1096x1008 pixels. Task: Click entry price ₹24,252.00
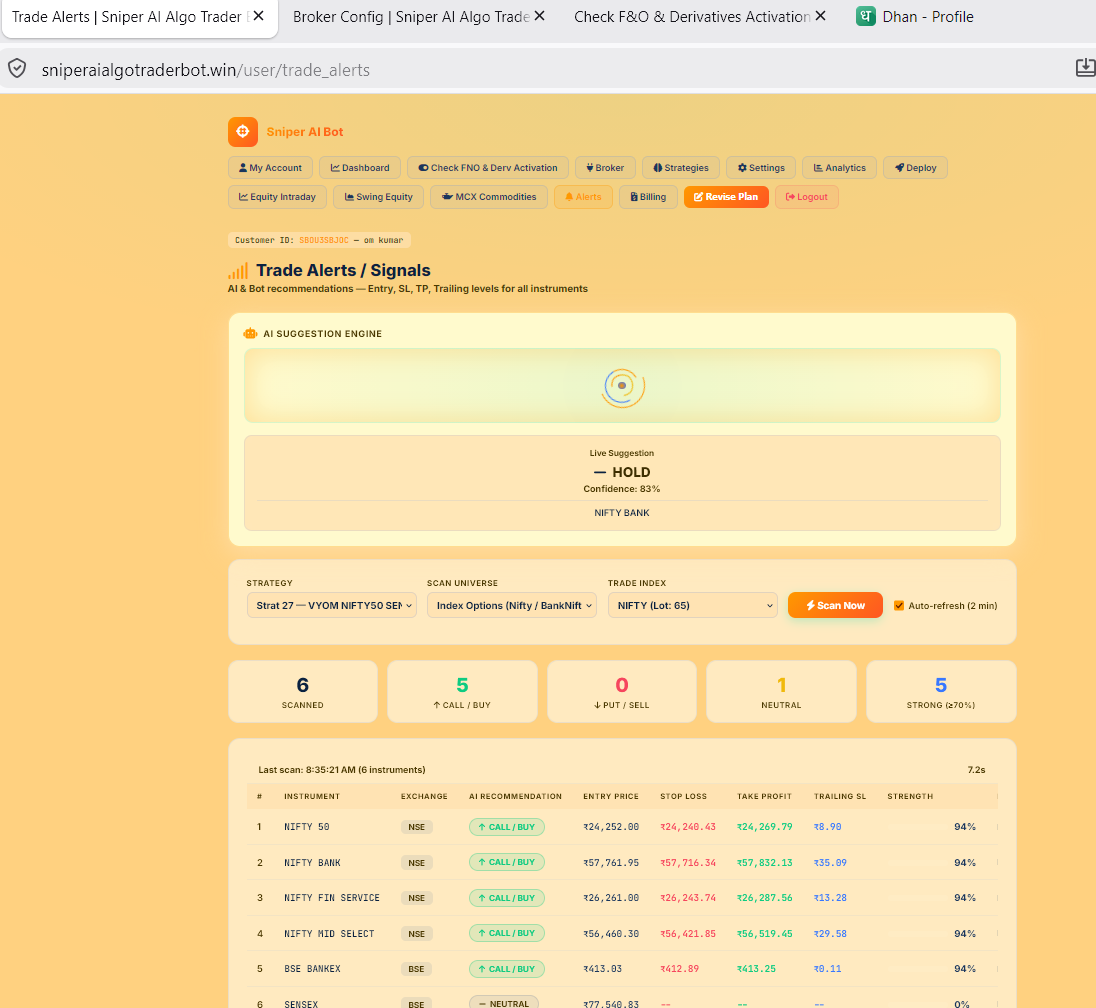tap(611, 827)
